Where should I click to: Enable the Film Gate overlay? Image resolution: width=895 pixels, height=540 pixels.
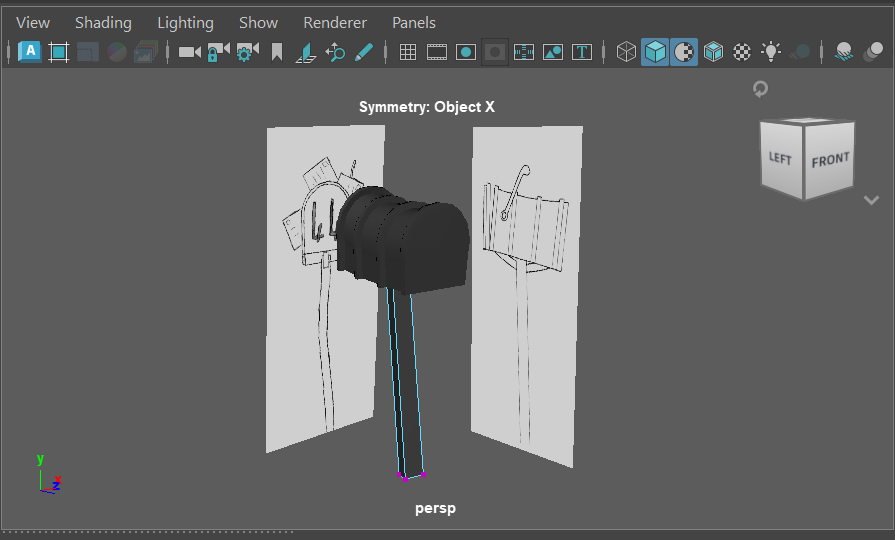pos(437,52)
